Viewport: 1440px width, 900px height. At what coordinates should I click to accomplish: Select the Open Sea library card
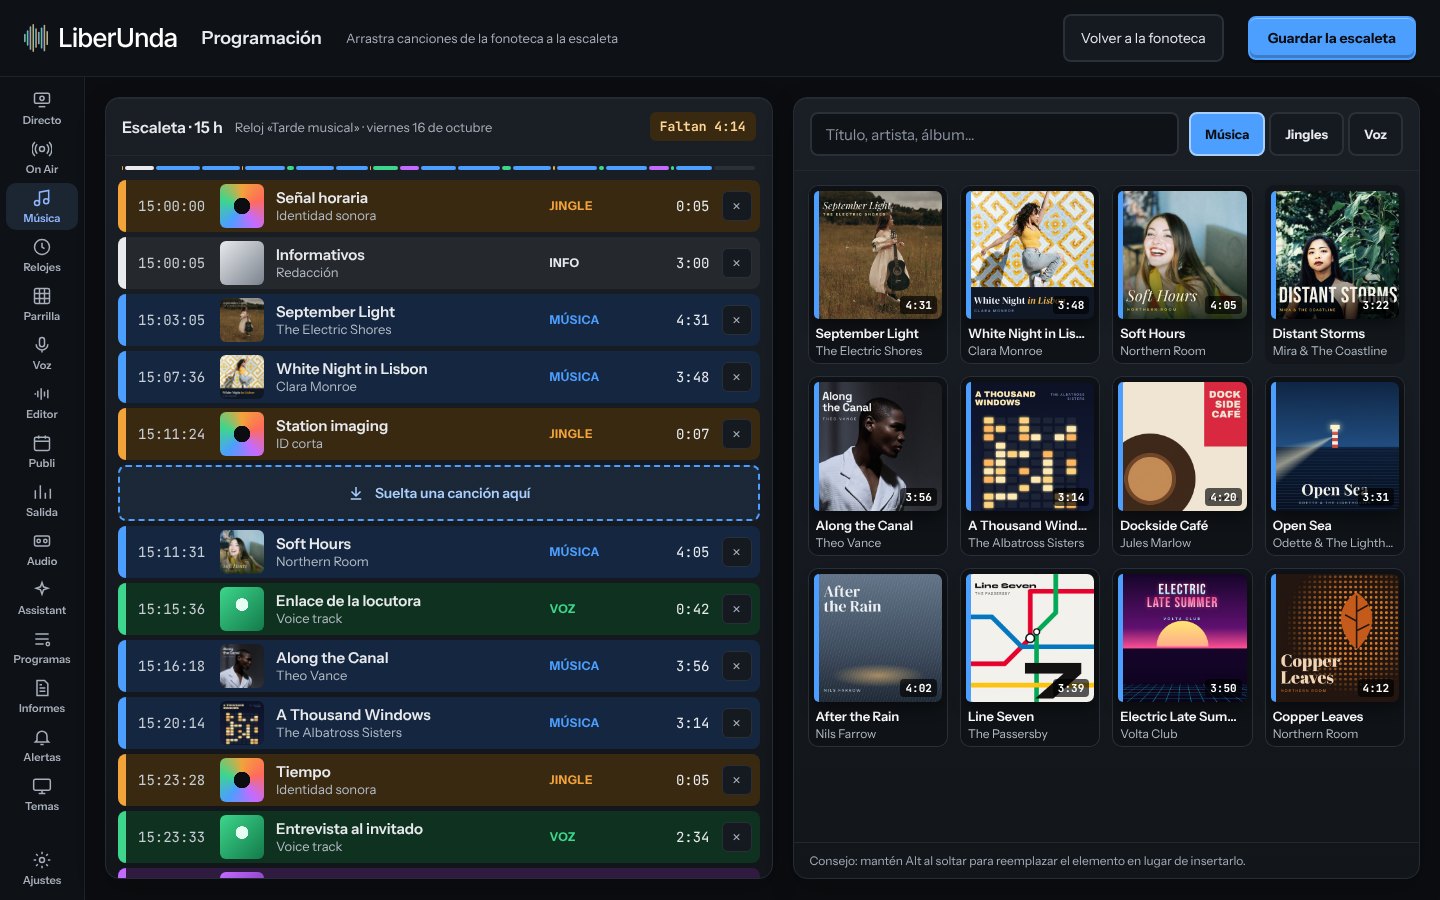pos(1335,466)
